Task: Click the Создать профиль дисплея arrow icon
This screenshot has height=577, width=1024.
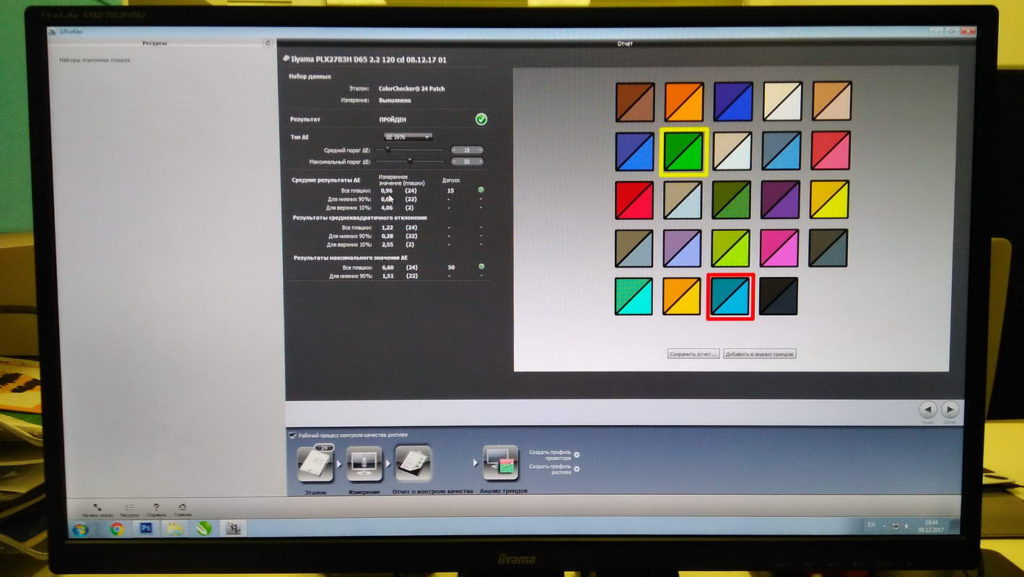Action: [577, 469]
